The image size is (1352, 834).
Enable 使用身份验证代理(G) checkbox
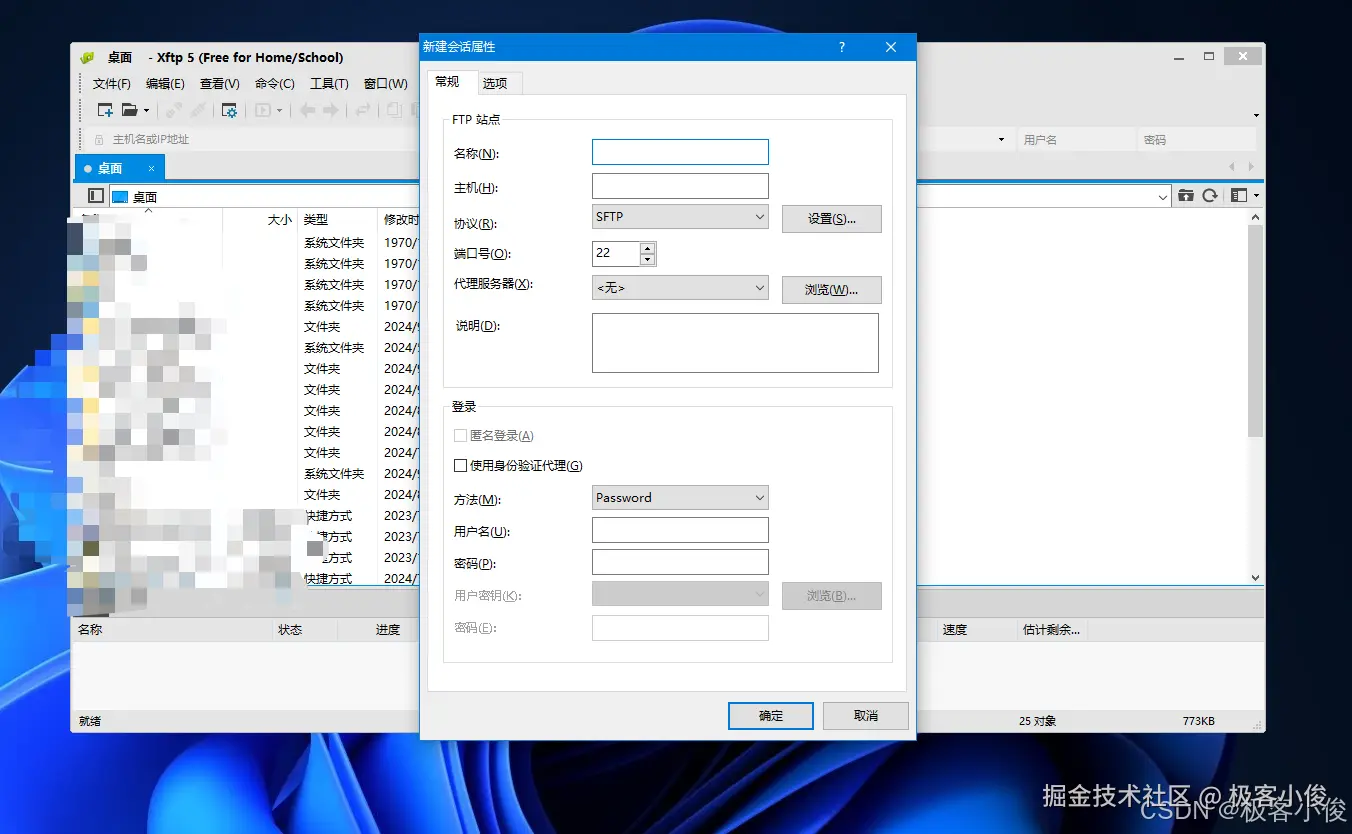tap(460, 466)
